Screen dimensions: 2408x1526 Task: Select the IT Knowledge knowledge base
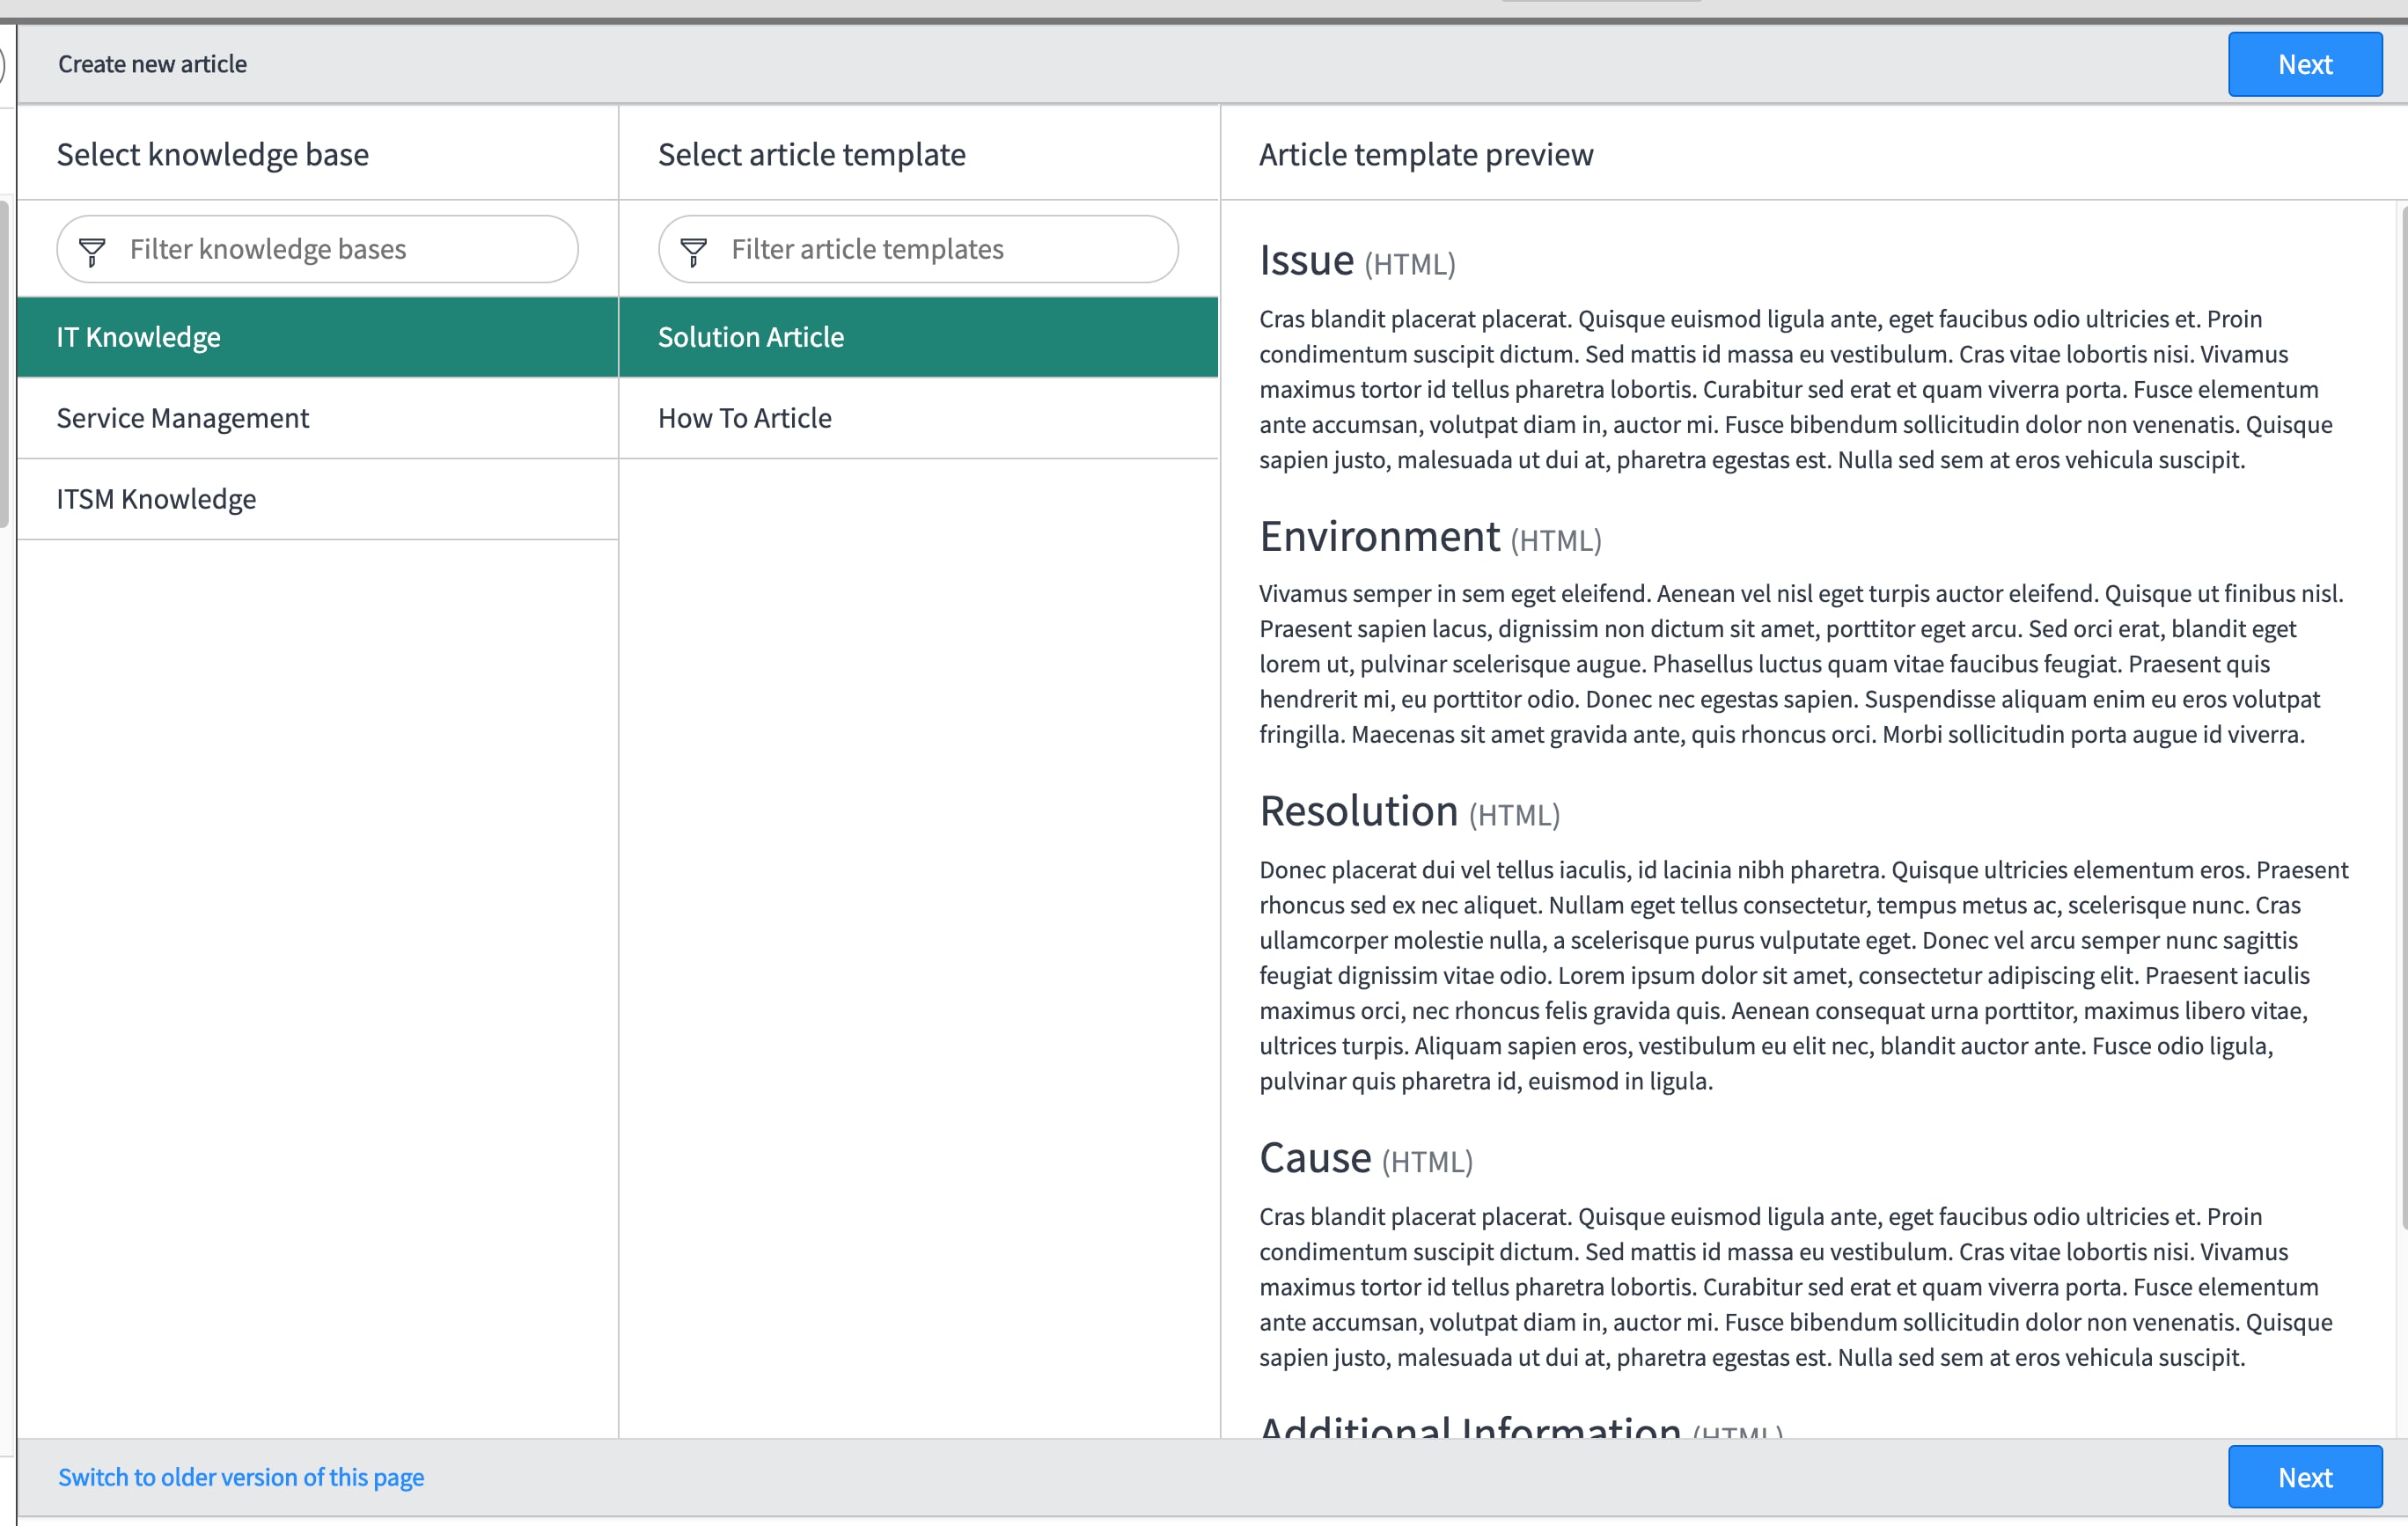click(x=317, y=337)
